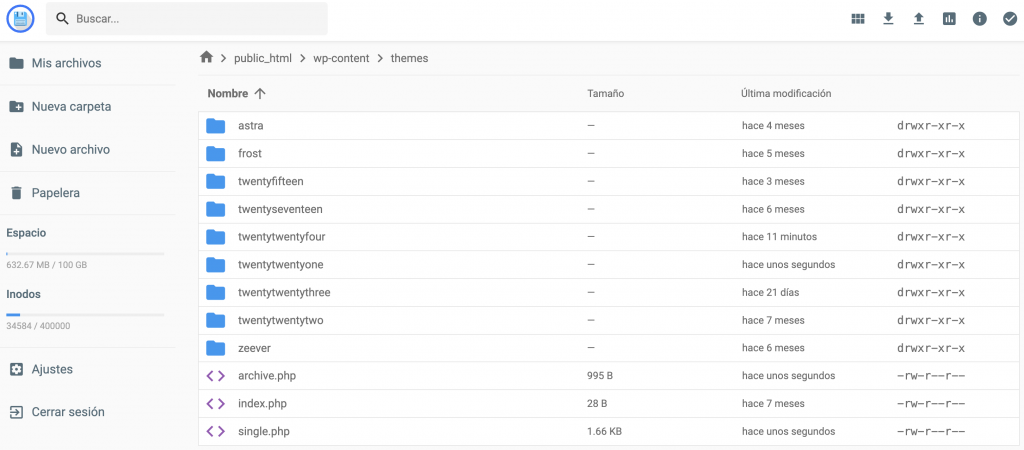The height and width of the screenshot is (450, 1024).
Task: Click the Buscar search field
Action: (190, 19)
